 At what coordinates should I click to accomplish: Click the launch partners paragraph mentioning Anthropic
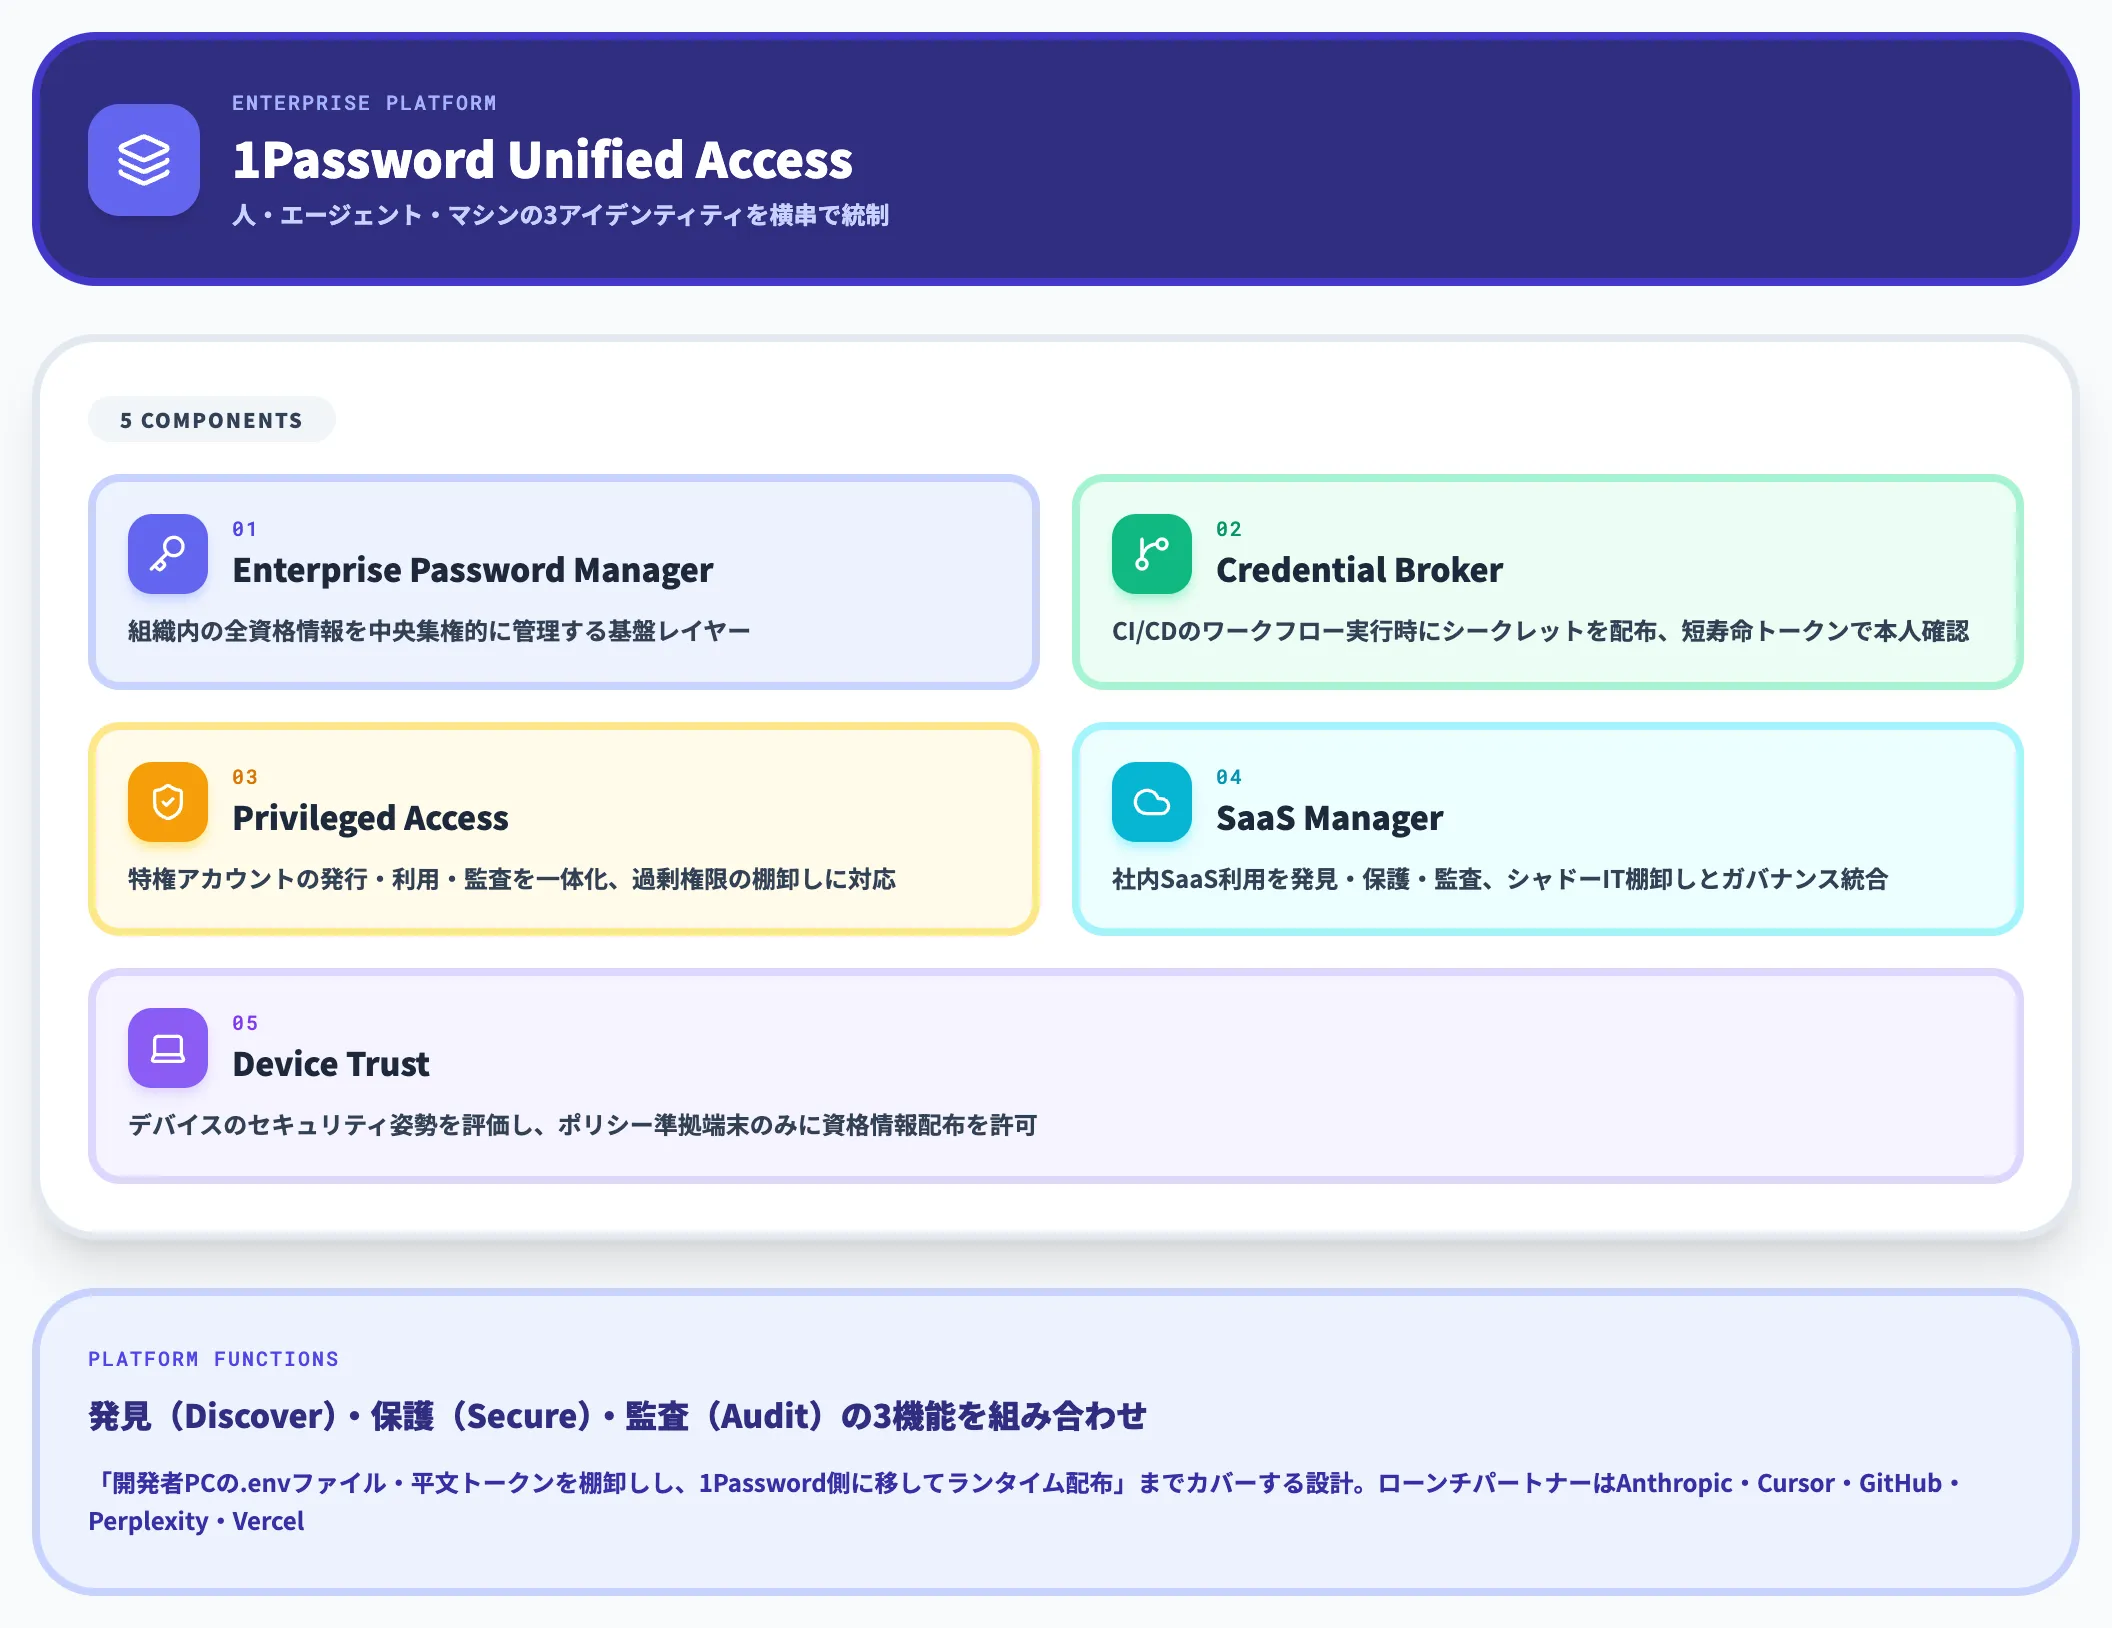[x=1026, y=1502]
